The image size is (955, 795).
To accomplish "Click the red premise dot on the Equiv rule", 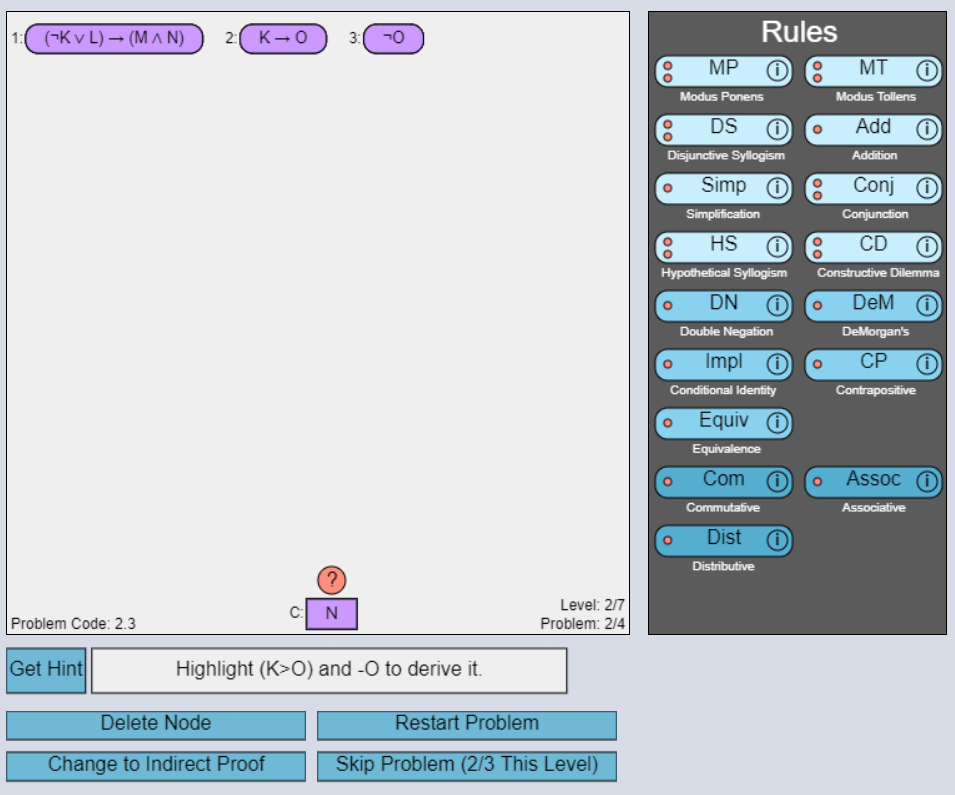I will [x=667, y=423].
